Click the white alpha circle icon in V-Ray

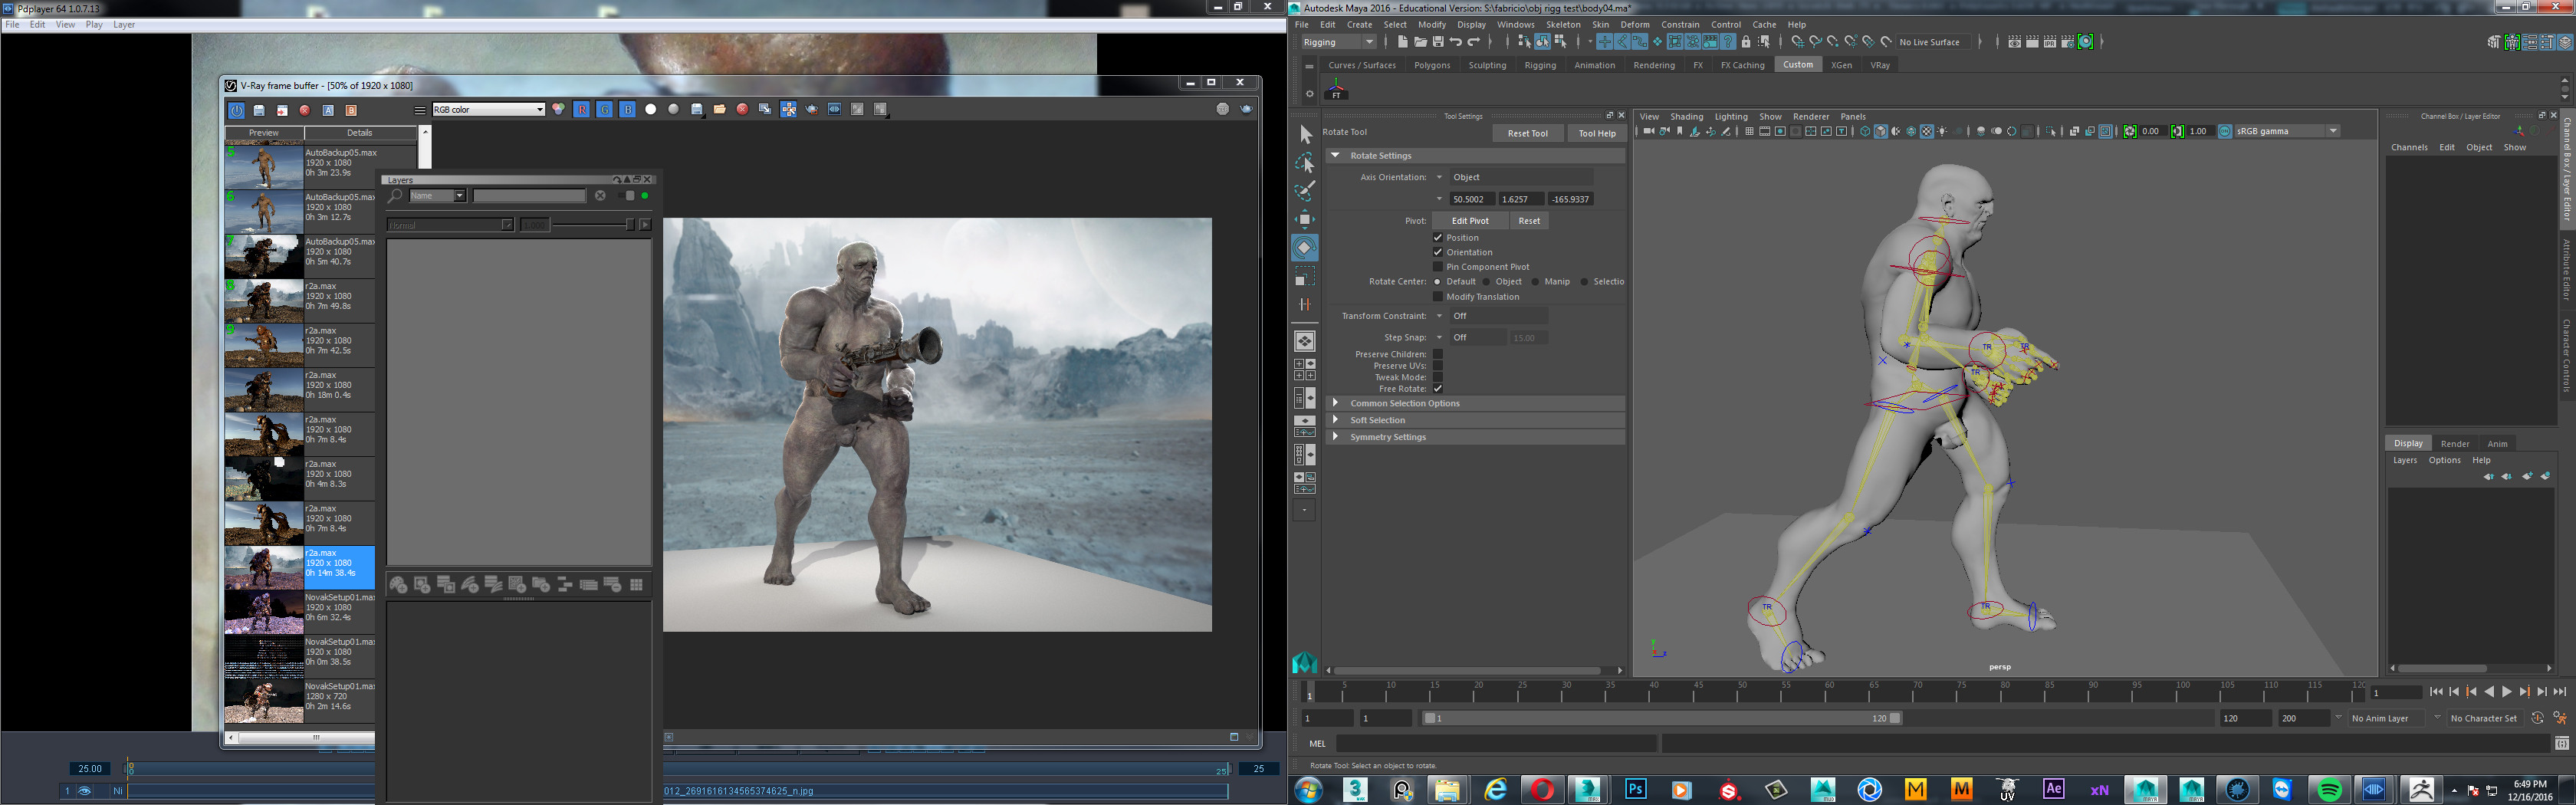pyautogui.click(x=651, y=109)
